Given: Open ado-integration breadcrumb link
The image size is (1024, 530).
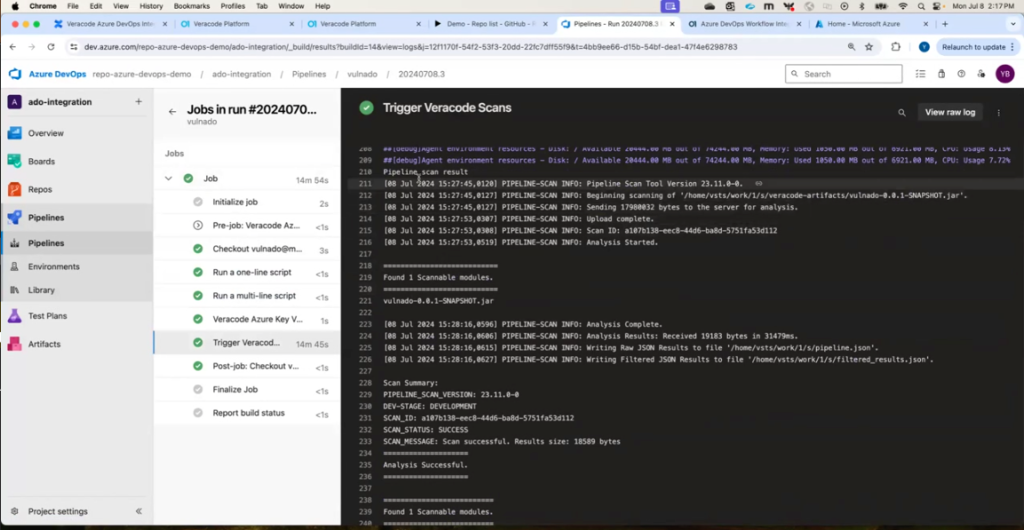Looking at the screenshot, I should 242,74.
